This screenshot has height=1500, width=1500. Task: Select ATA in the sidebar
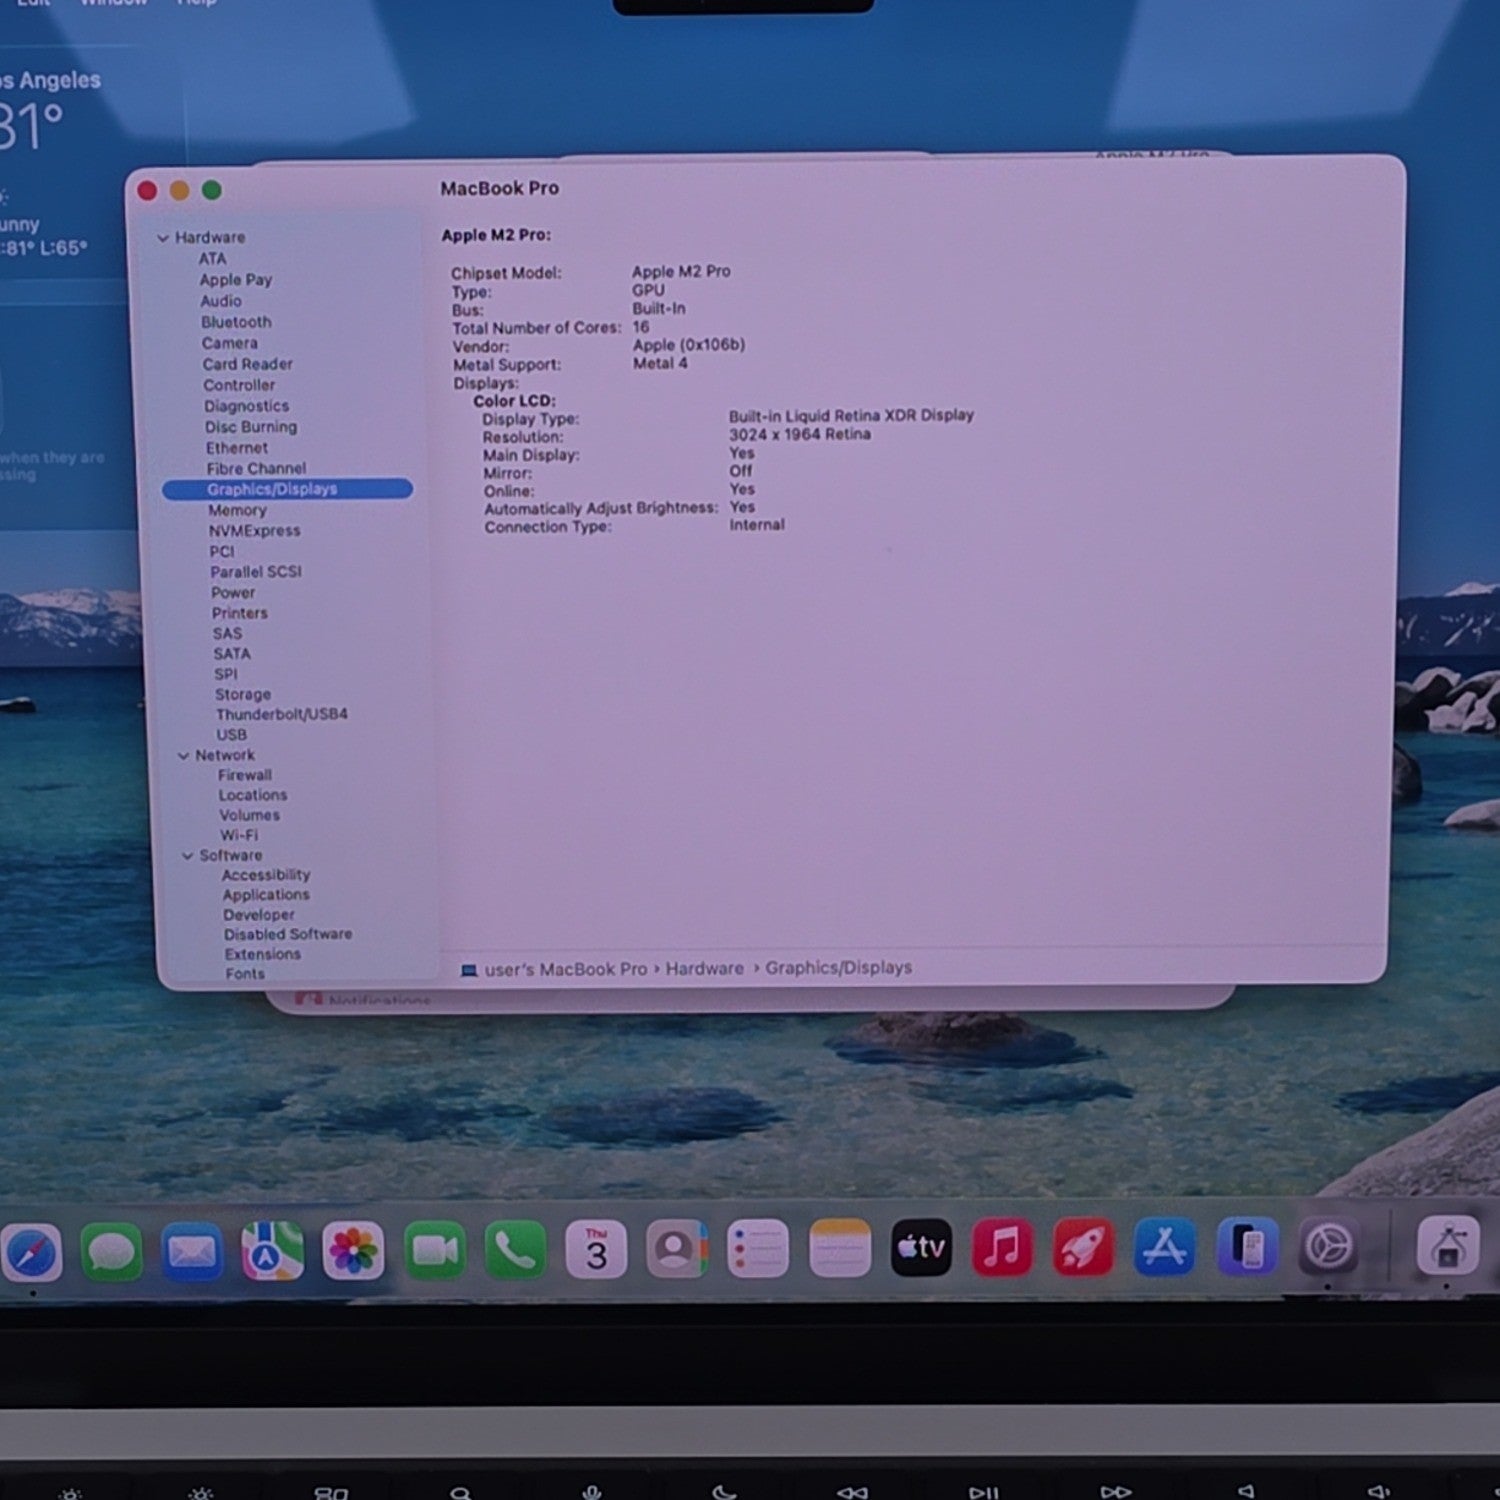[x=212, y=259]
